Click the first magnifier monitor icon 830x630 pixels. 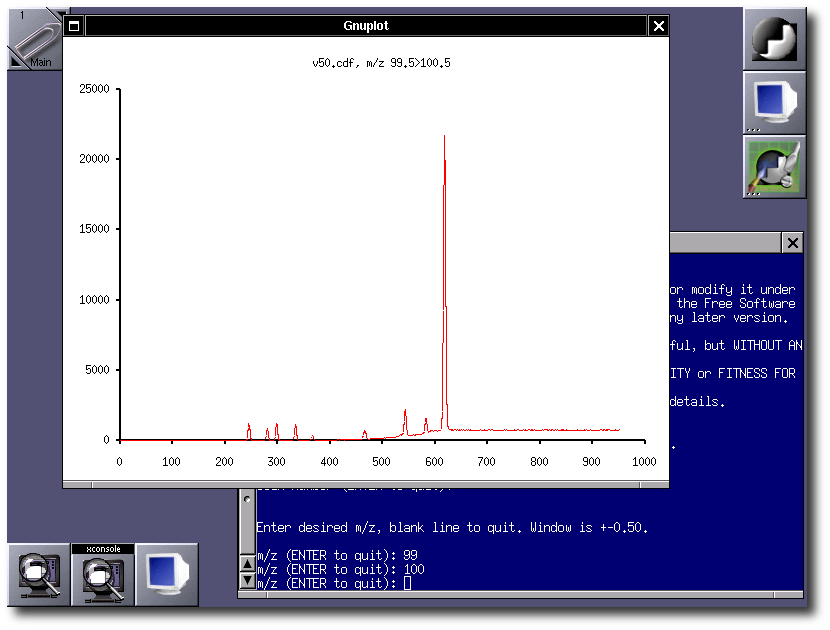(39, 575)
